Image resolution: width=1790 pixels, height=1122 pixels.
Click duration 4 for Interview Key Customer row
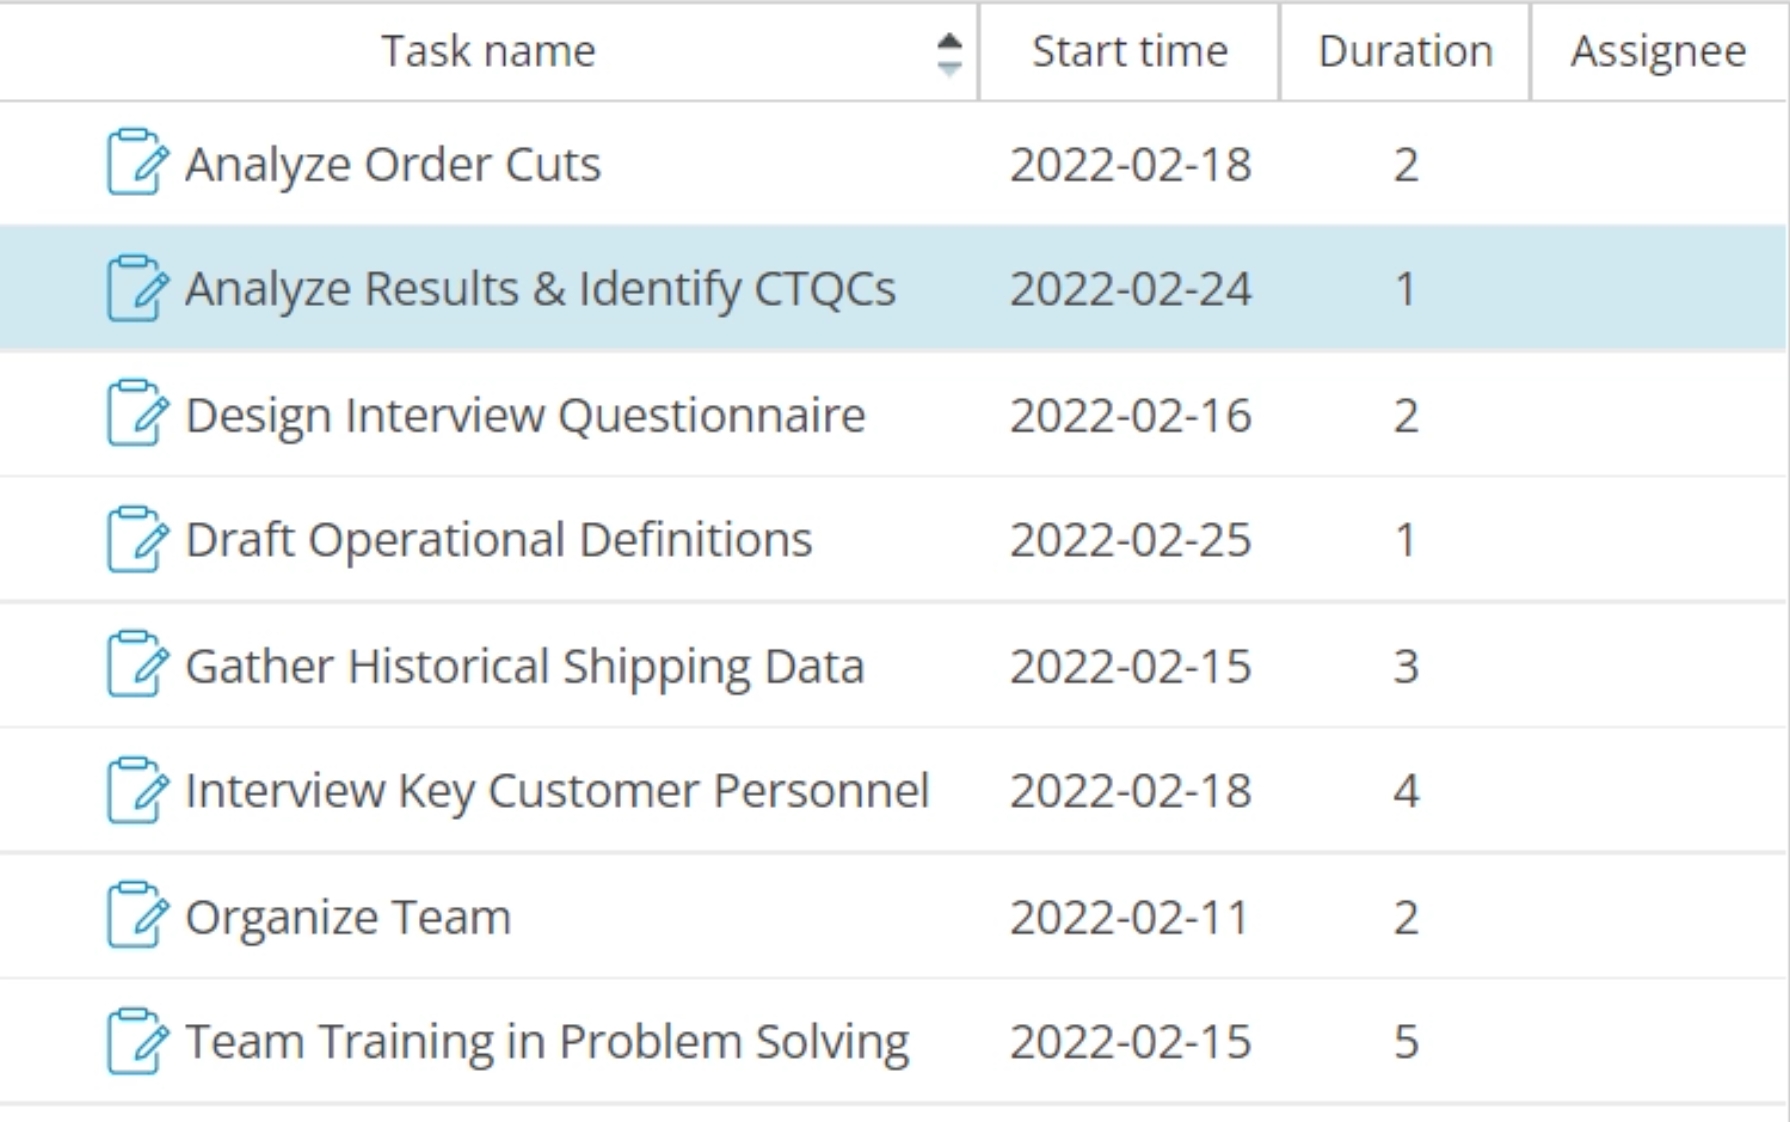1406,791
